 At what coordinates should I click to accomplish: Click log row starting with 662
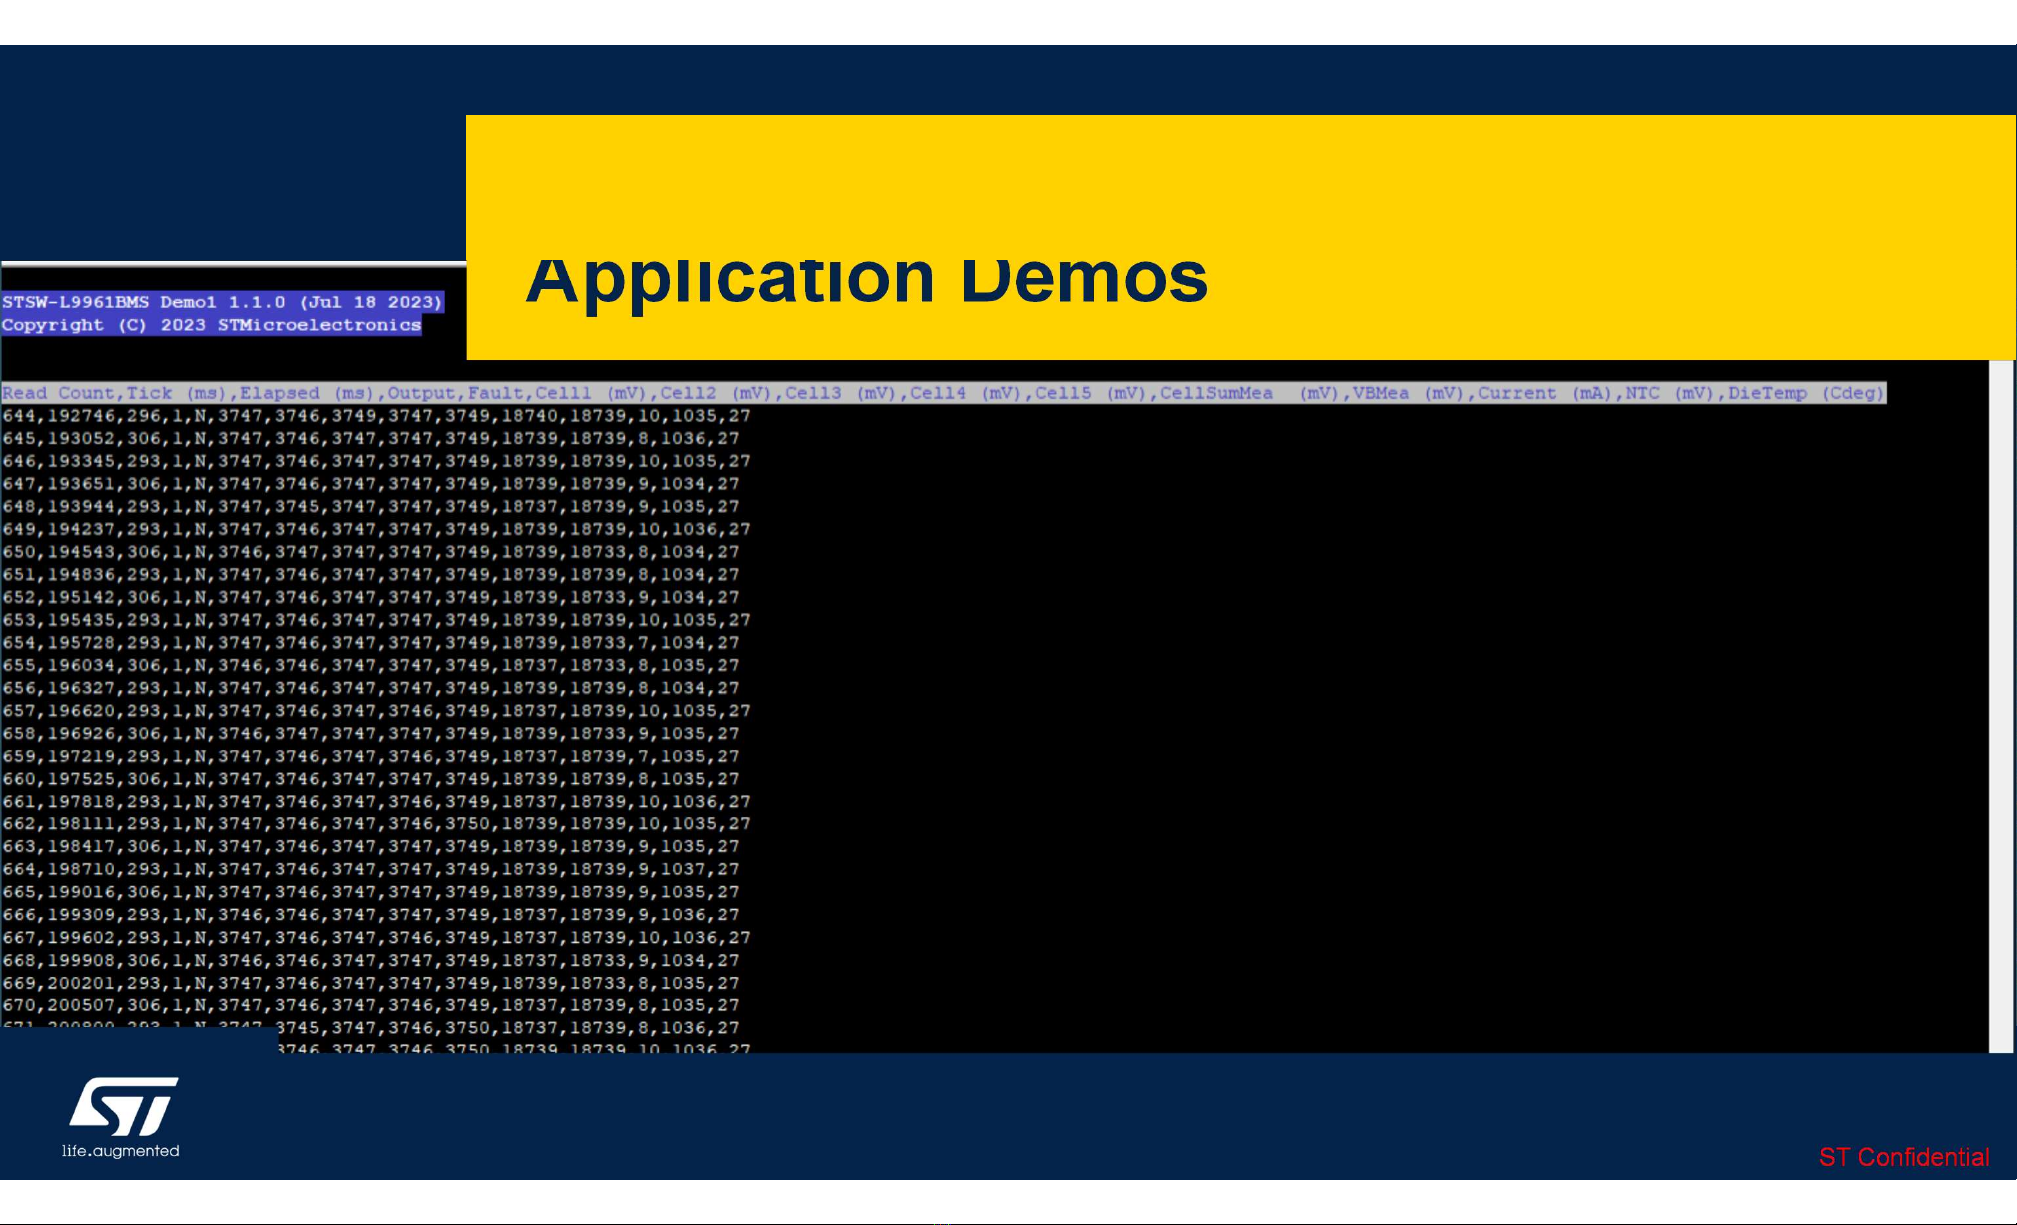pos(375,824)
